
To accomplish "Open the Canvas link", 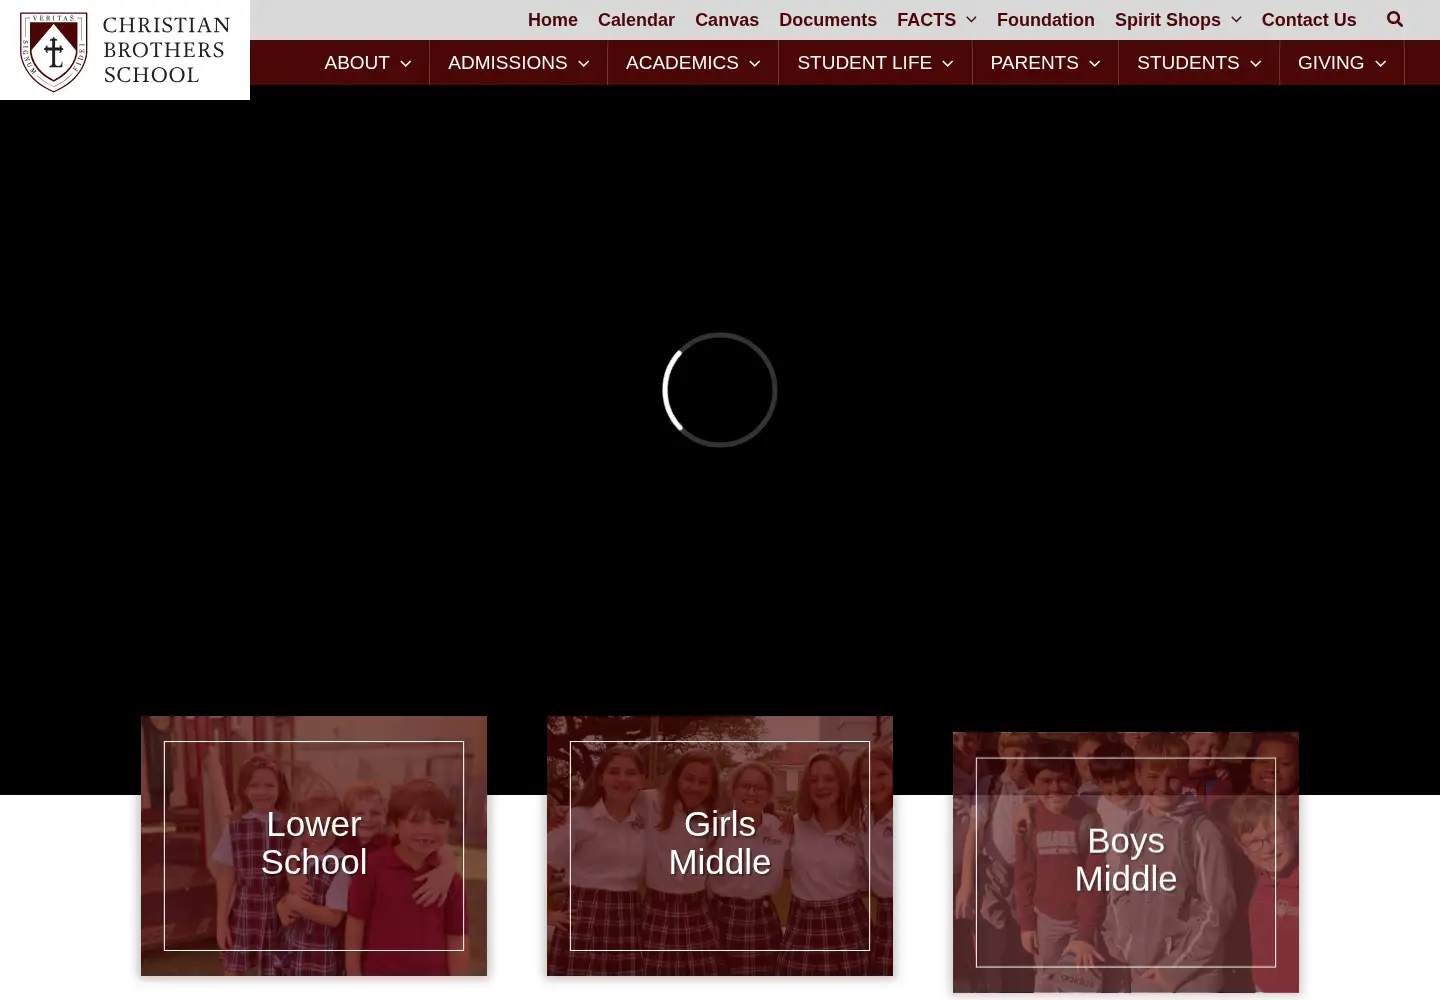I will coord(727,20).
